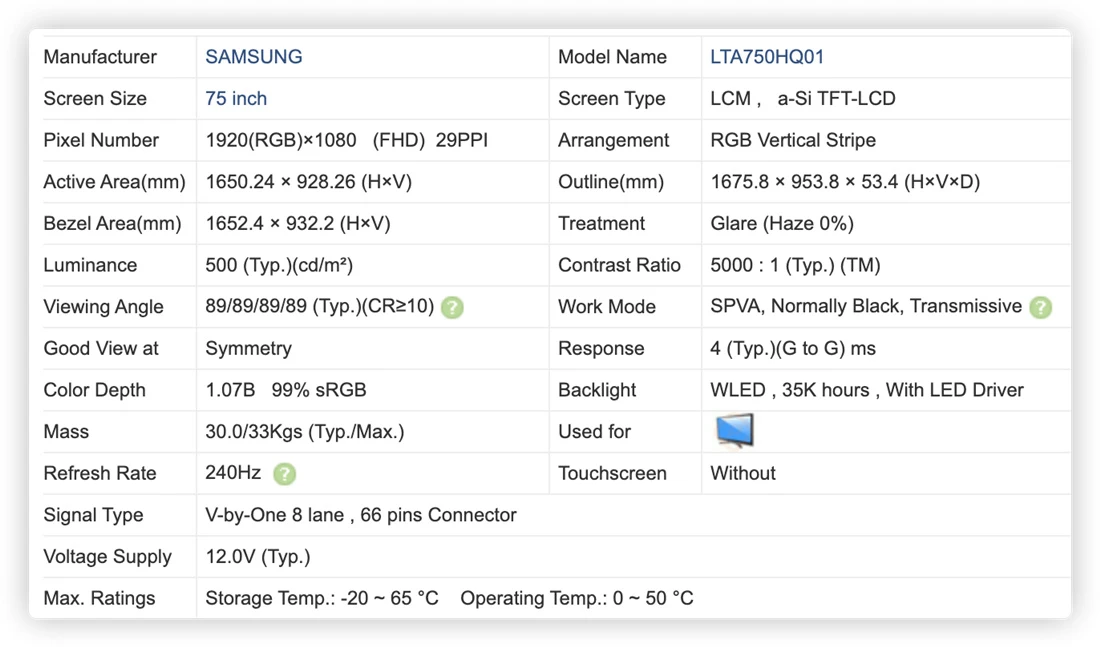Screen dimensions: 1100x647
Task: Click the Contrast Ratio label
Action: pyautogui.click(x=619, y=265)
